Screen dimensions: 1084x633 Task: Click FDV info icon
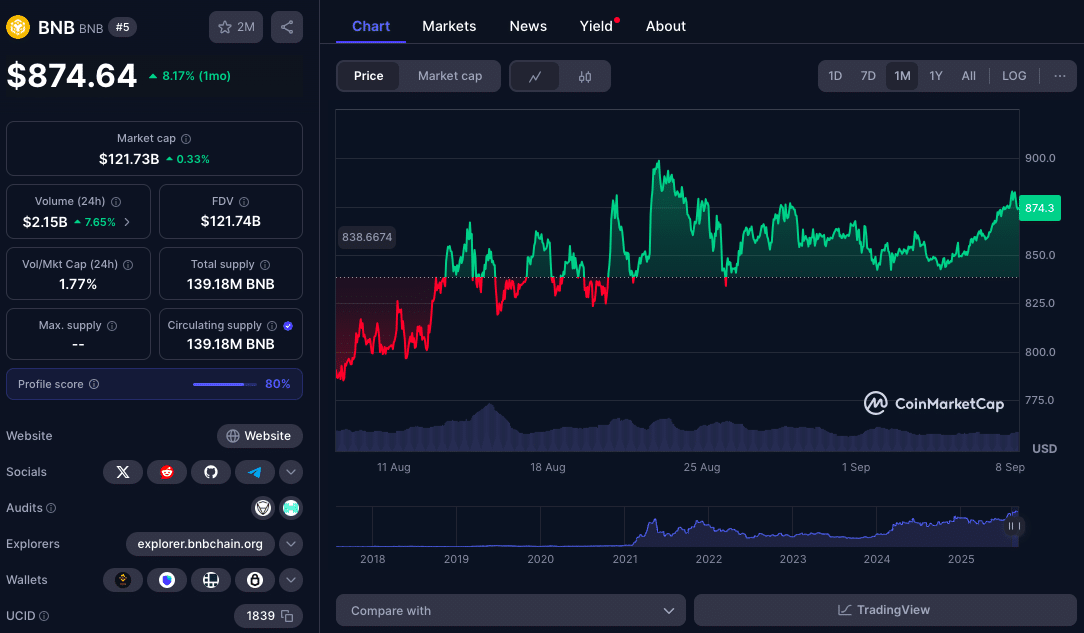(244, 202)
